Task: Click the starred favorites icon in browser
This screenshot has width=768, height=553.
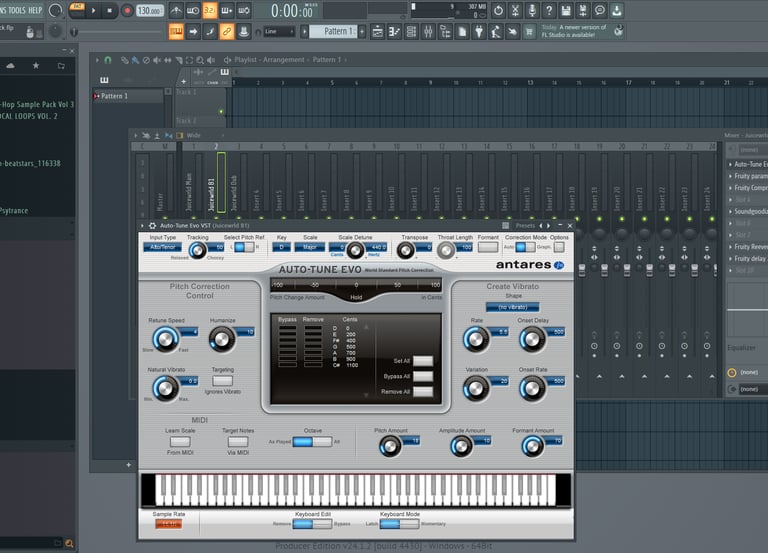Action: pyautogui.click(x=36, y=66)
